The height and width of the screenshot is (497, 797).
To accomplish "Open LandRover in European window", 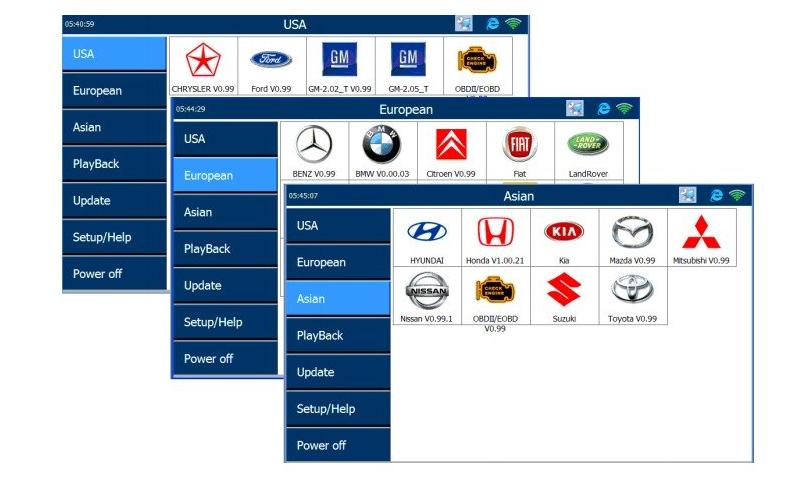I will 589,151.
